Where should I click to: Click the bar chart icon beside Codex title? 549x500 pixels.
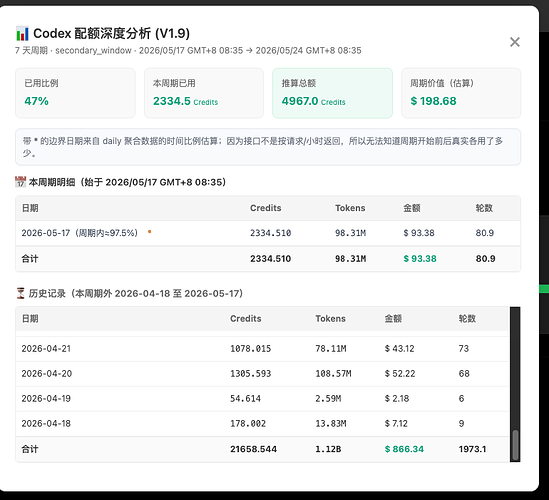22,34
